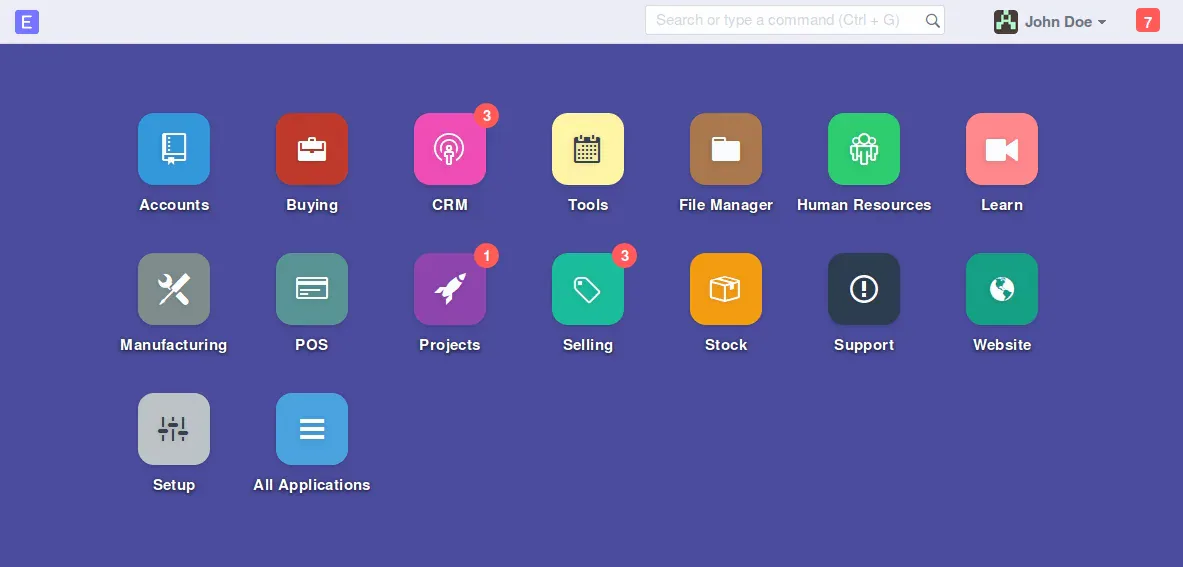
Task: Launch the CRM module icon
Action: pyautogui.click(x=450, y=149)
